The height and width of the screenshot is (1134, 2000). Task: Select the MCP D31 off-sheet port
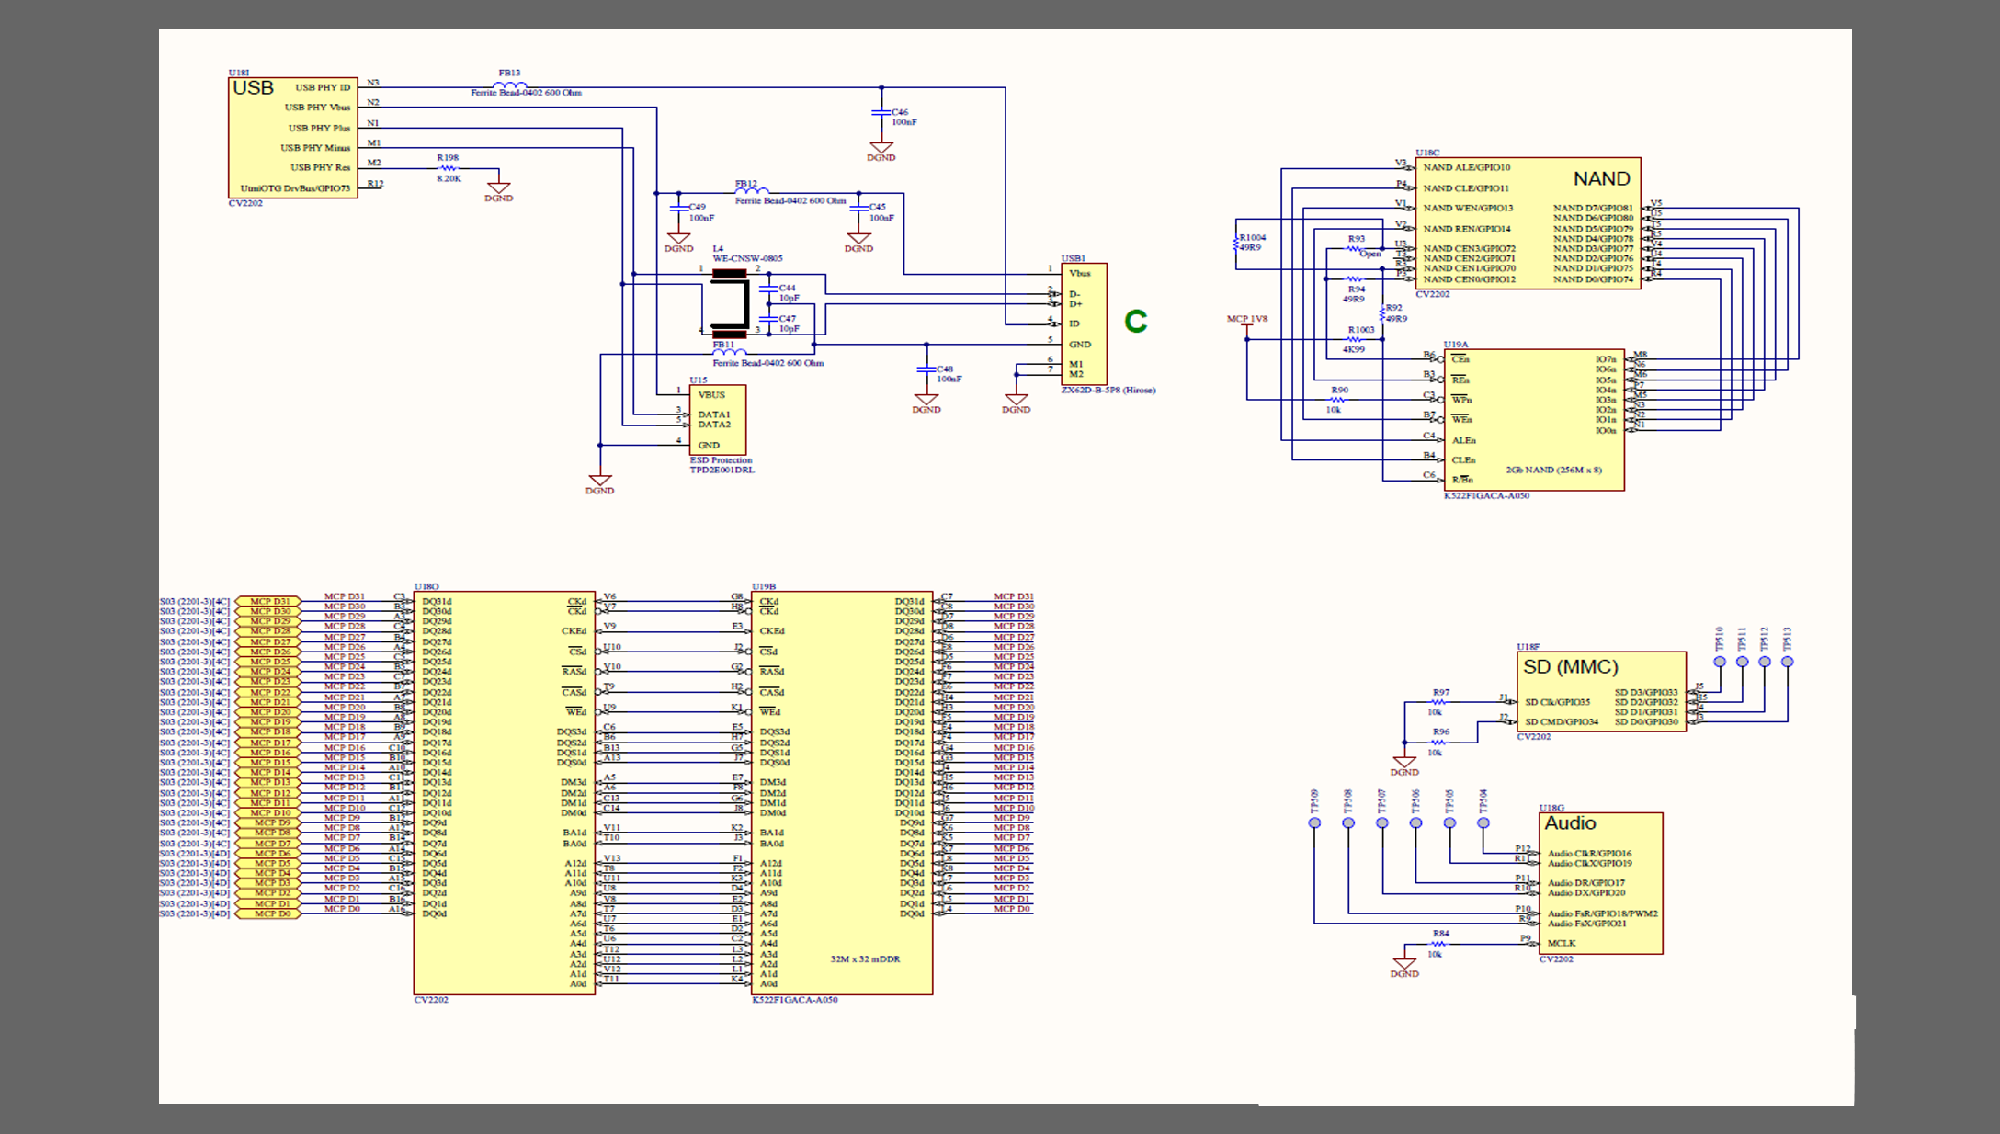pyautogui.click(x=268, y=602)
